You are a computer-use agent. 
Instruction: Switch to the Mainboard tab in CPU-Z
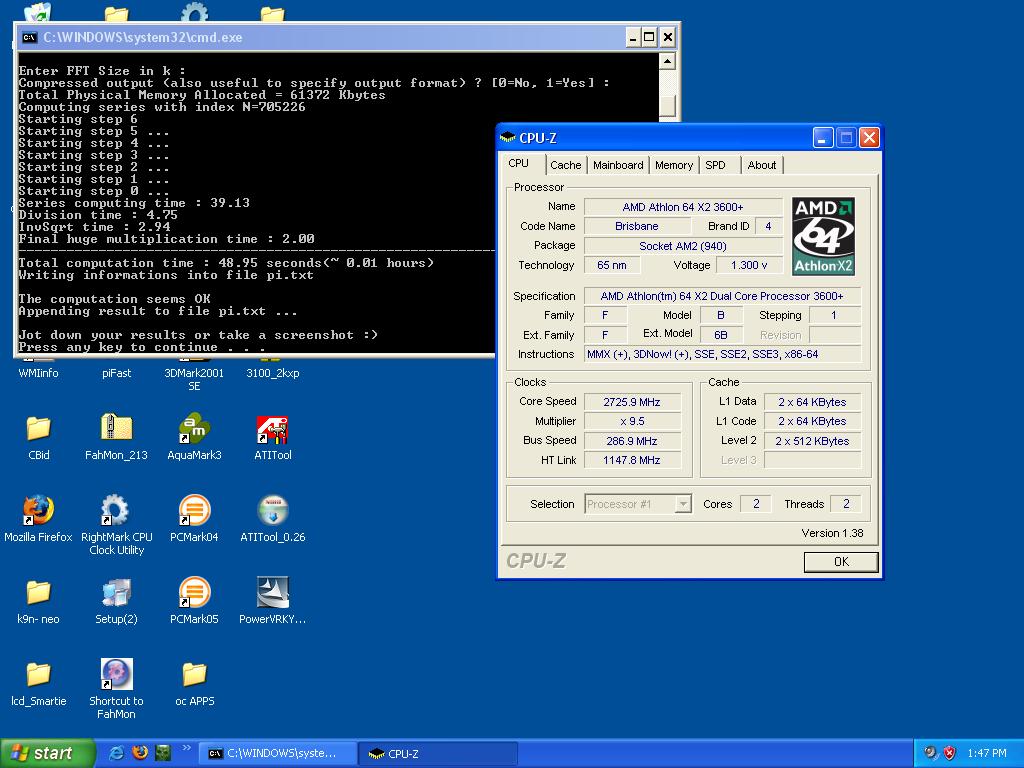click(618, 165)
